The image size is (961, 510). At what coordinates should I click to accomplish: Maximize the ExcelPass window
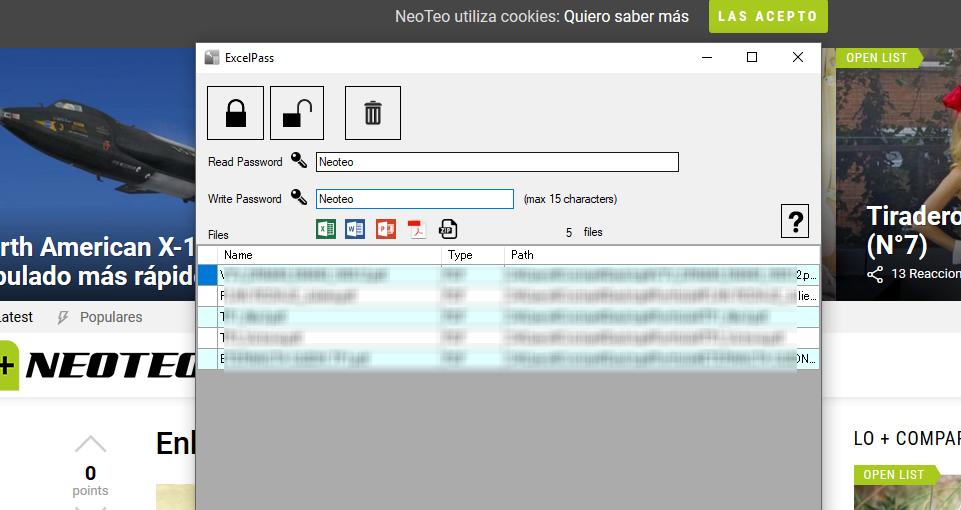click(752, 57)
